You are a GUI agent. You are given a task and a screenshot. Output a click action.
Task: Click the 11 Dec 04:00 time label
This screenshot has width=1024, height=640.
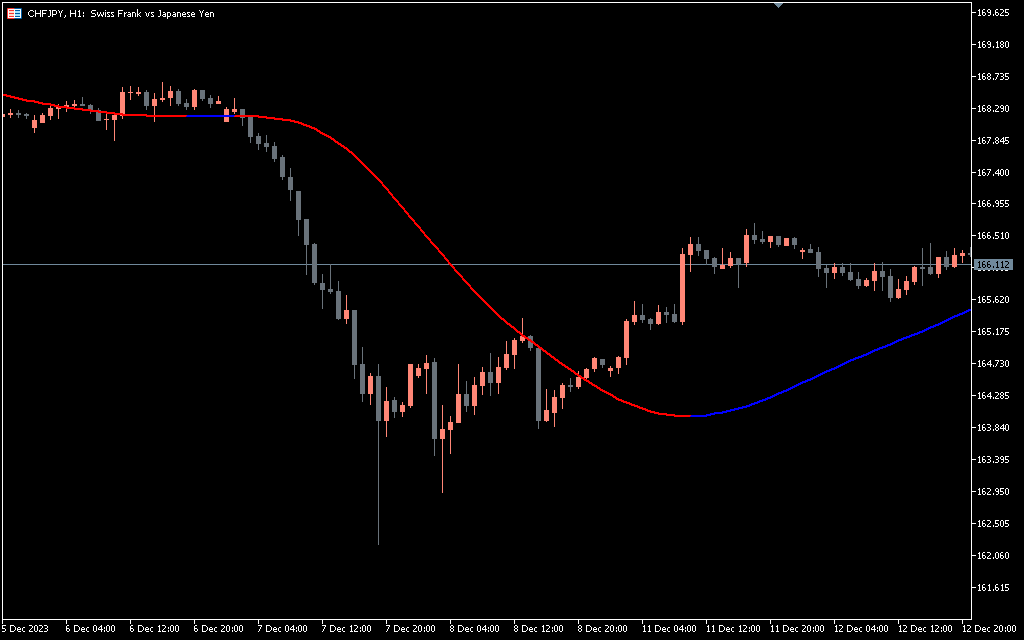pos(669,629)
